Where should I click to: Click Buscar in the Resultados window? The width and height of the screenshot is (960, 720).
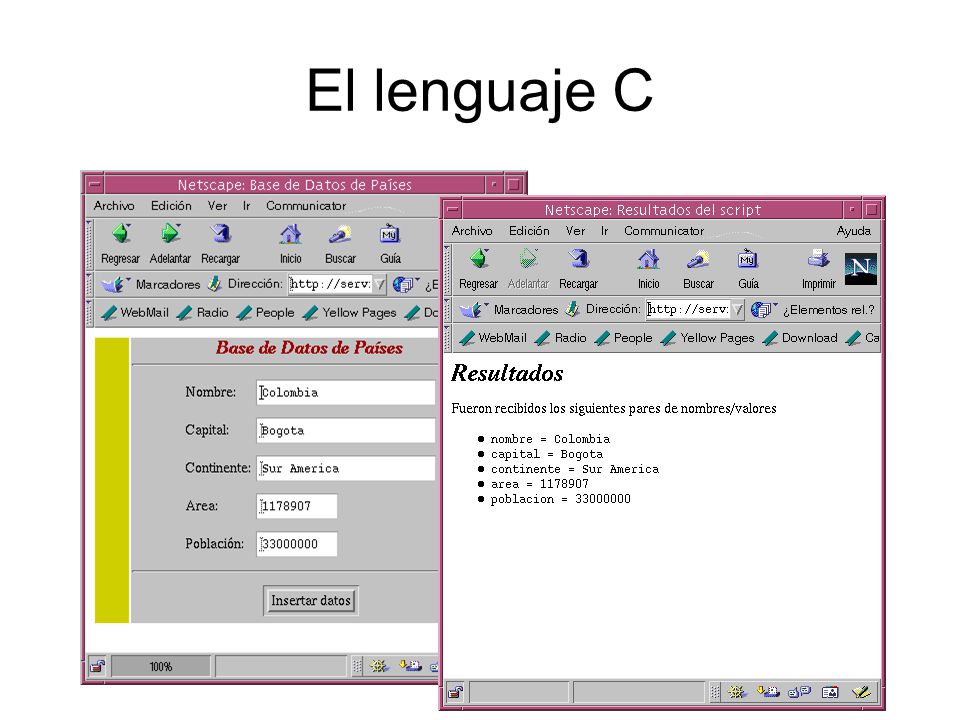[x=698, y=269]
